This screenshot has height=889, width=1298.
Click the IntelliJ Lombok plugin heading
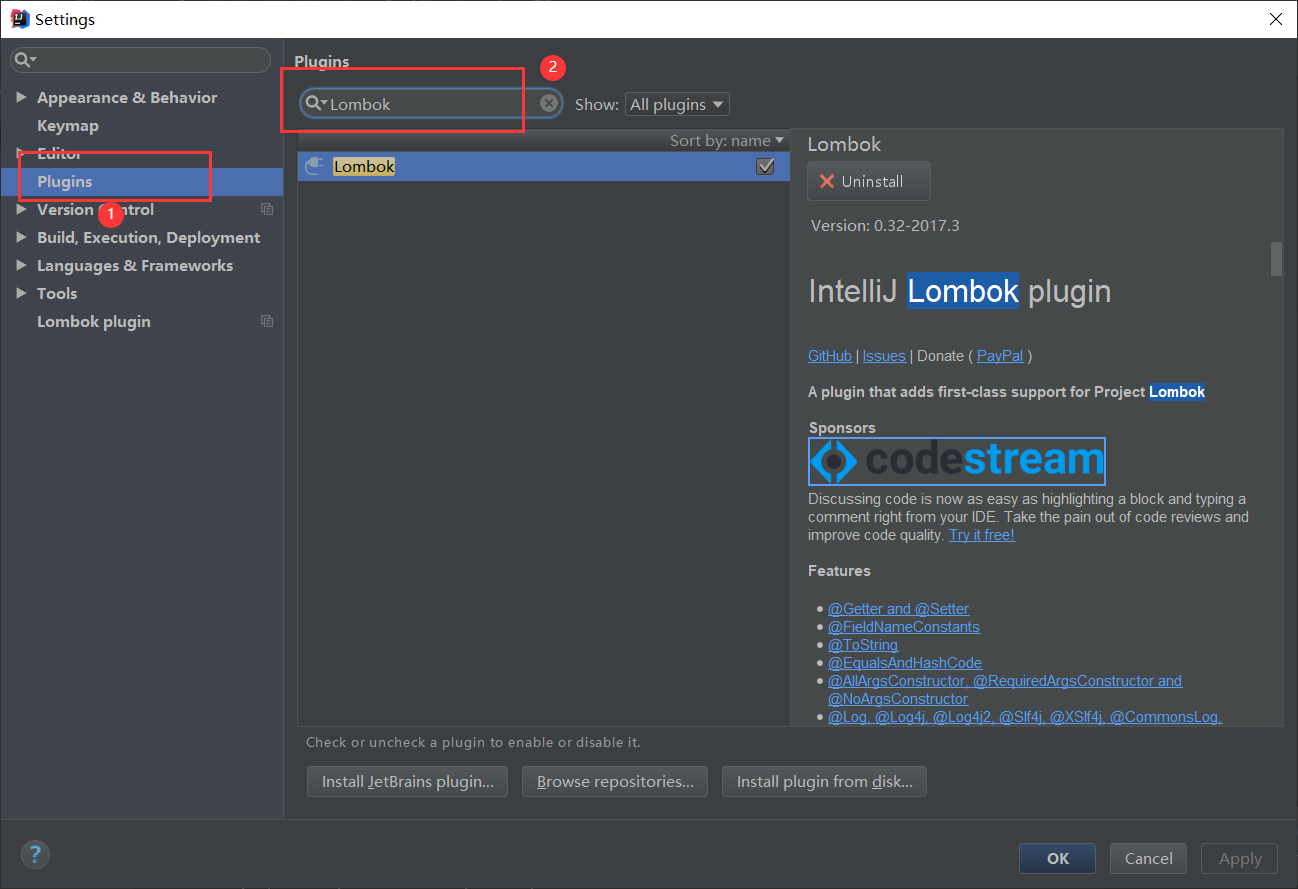coord(959,291)
